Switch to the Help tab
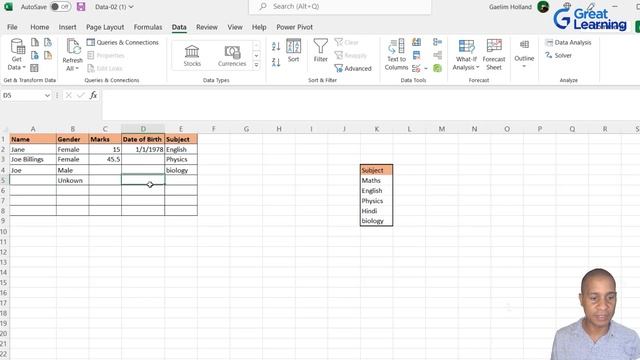 coord(259,27)
